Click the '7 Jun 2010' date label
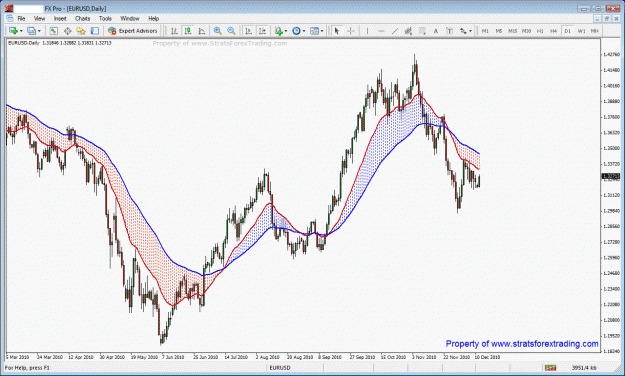 click(173, 357)
